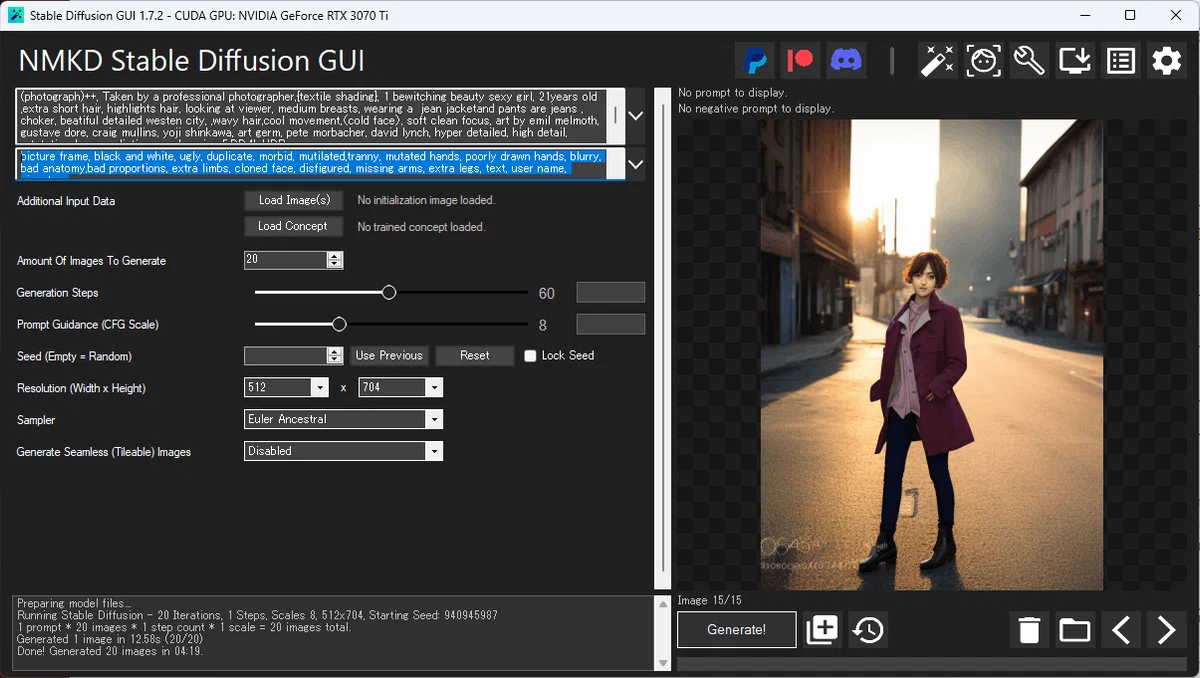1200x678 pixels.
Task: Open the Seamless Images dropdown
Action: pyautogui.click(x=344, y=451)
